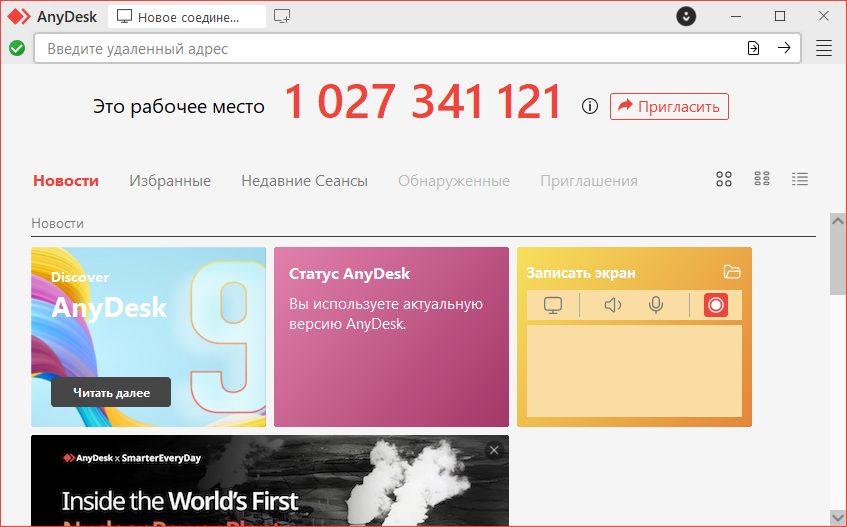Viewport: 847px width, 527px height.
Task: Click the Читать далее button
Action: pos(111,393)
